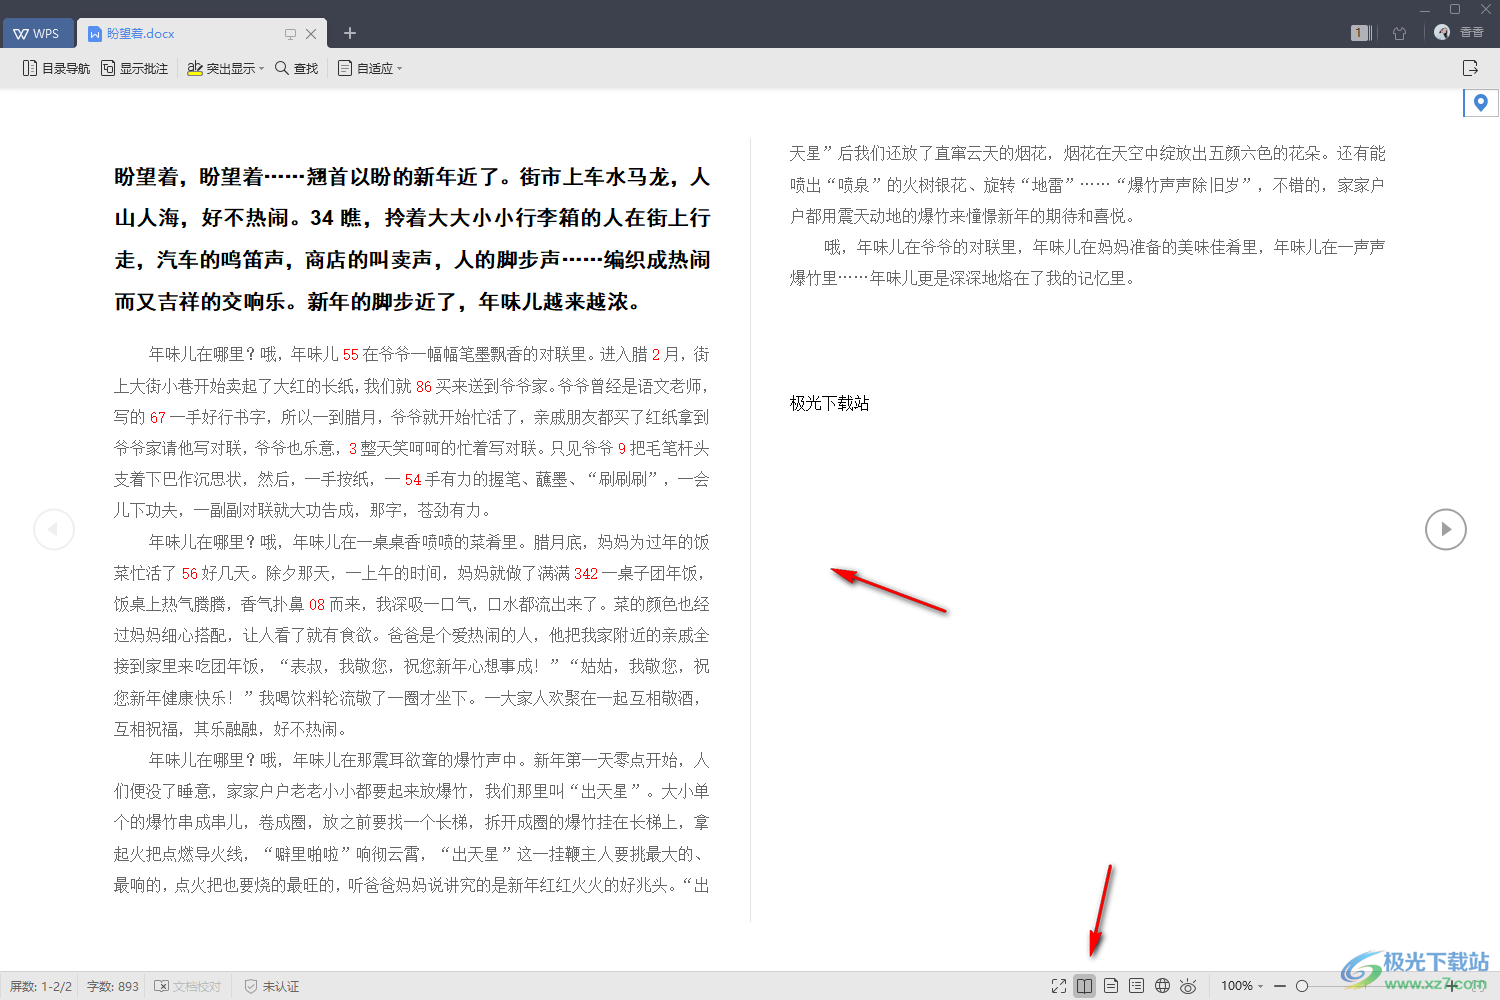The width and height of the screenshot is (1500, 1000).
Task: Click the 屏数: 1-2/2 page indicator
Action: [41, 986]
